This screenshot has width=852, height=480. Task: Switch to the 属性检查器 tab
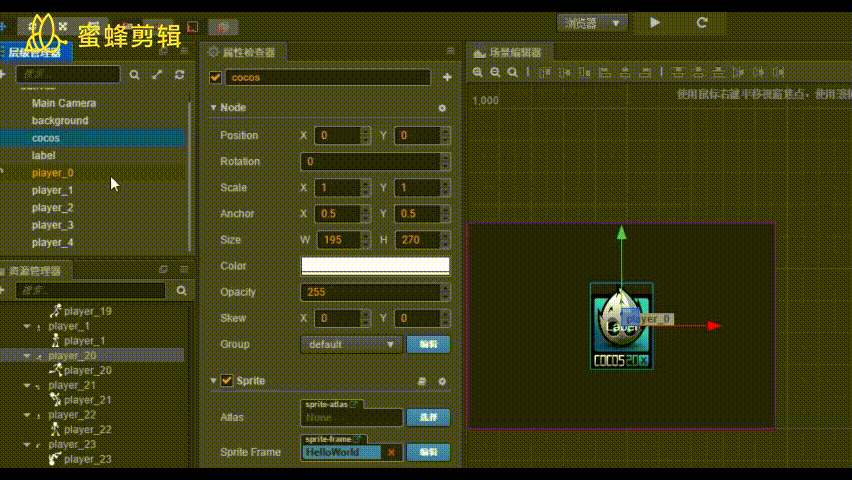242,52
